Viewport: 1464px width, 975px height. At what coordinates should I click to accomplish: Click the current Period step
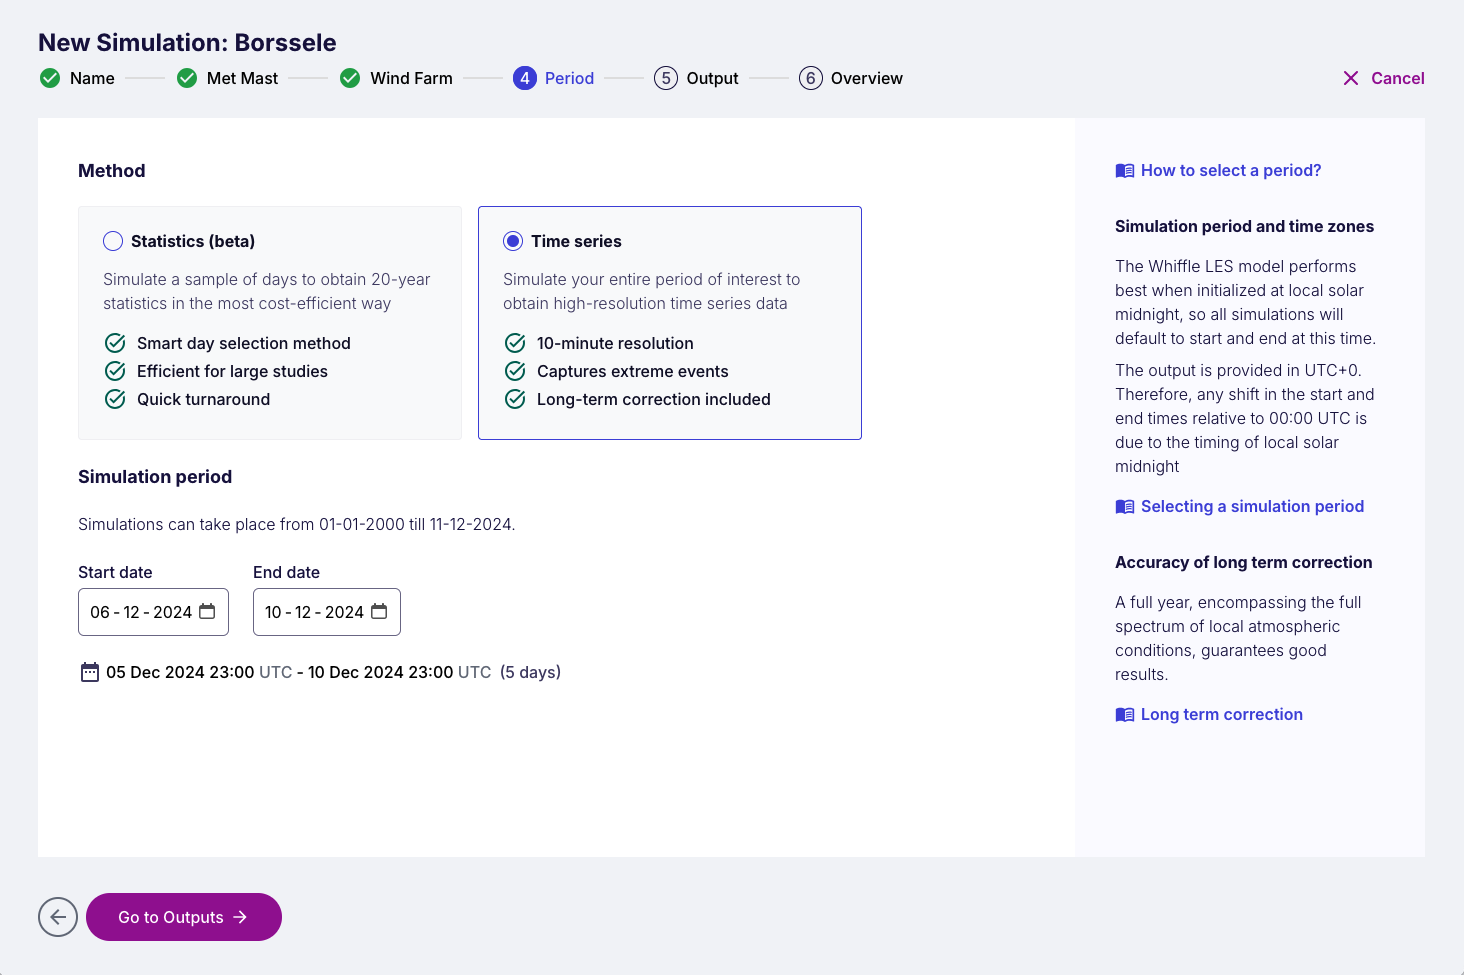coord(554,78)
